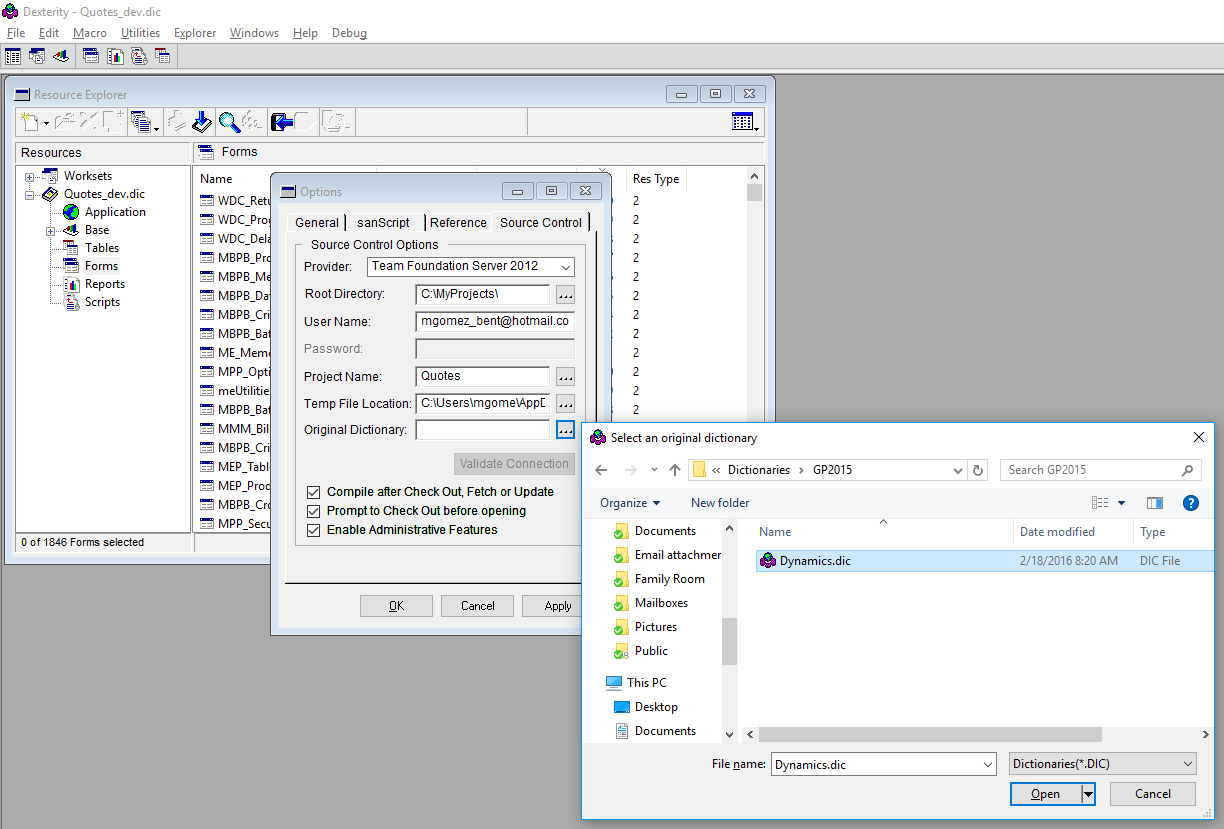Click the form window icon in main toolbar

coord(91,56)
